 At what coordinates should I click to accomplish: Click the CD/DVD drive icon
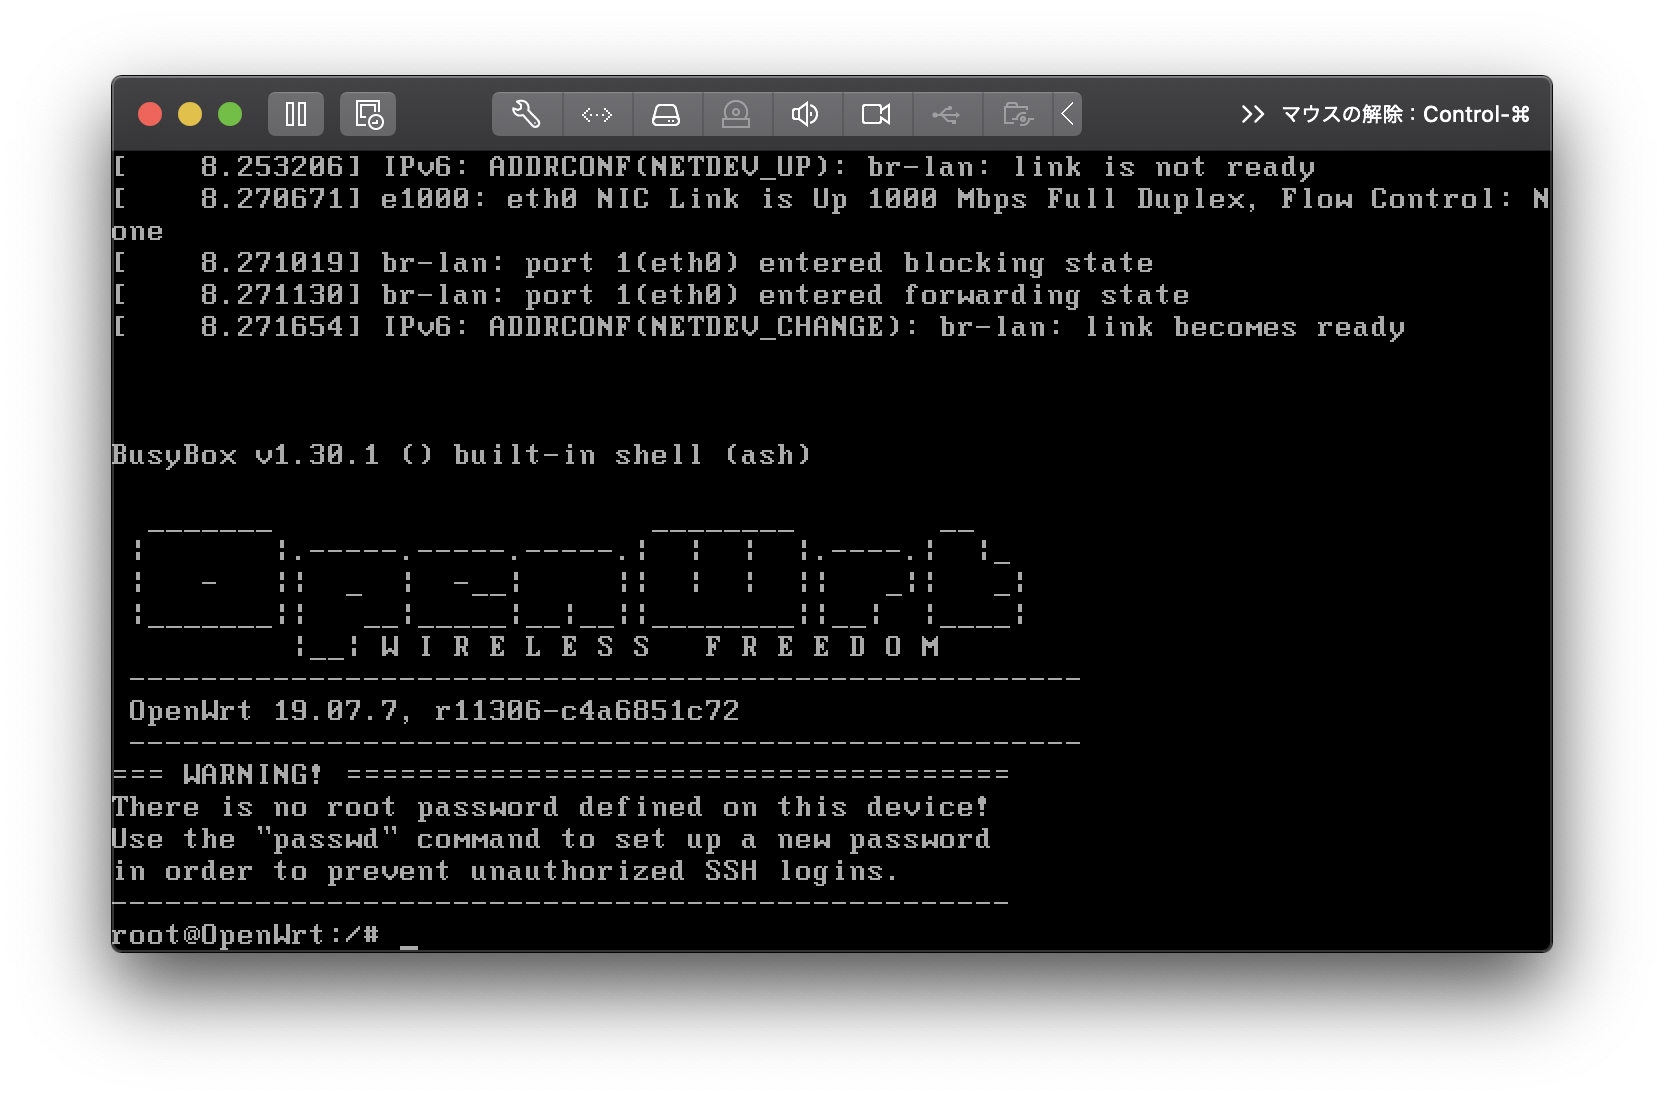(x=737, y=114)
